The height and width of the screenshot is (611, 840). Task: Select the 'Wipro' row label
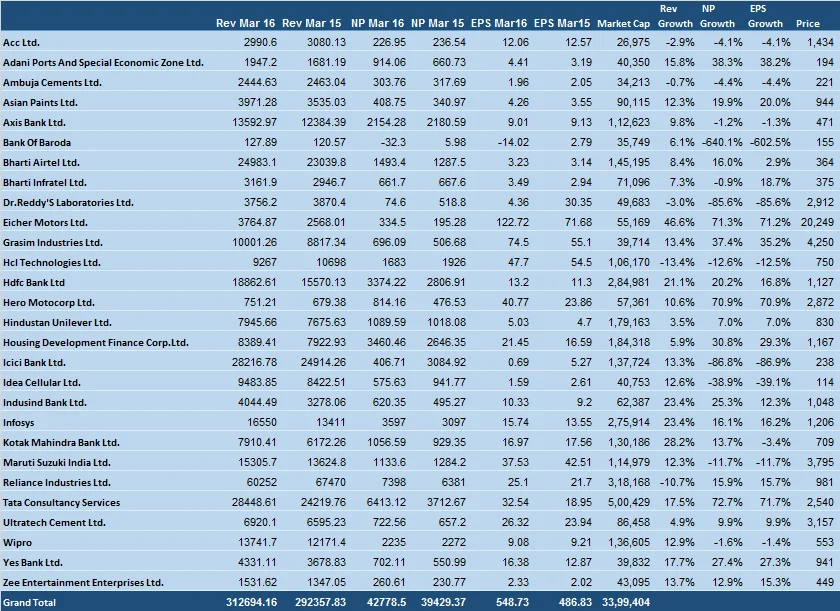click(17, 542)
